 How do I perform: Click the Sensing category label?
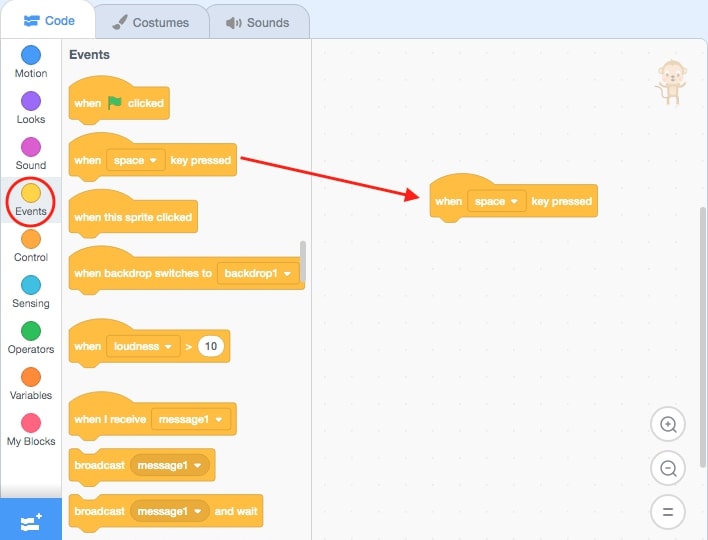pyautogui.click(x=31, y=303)
